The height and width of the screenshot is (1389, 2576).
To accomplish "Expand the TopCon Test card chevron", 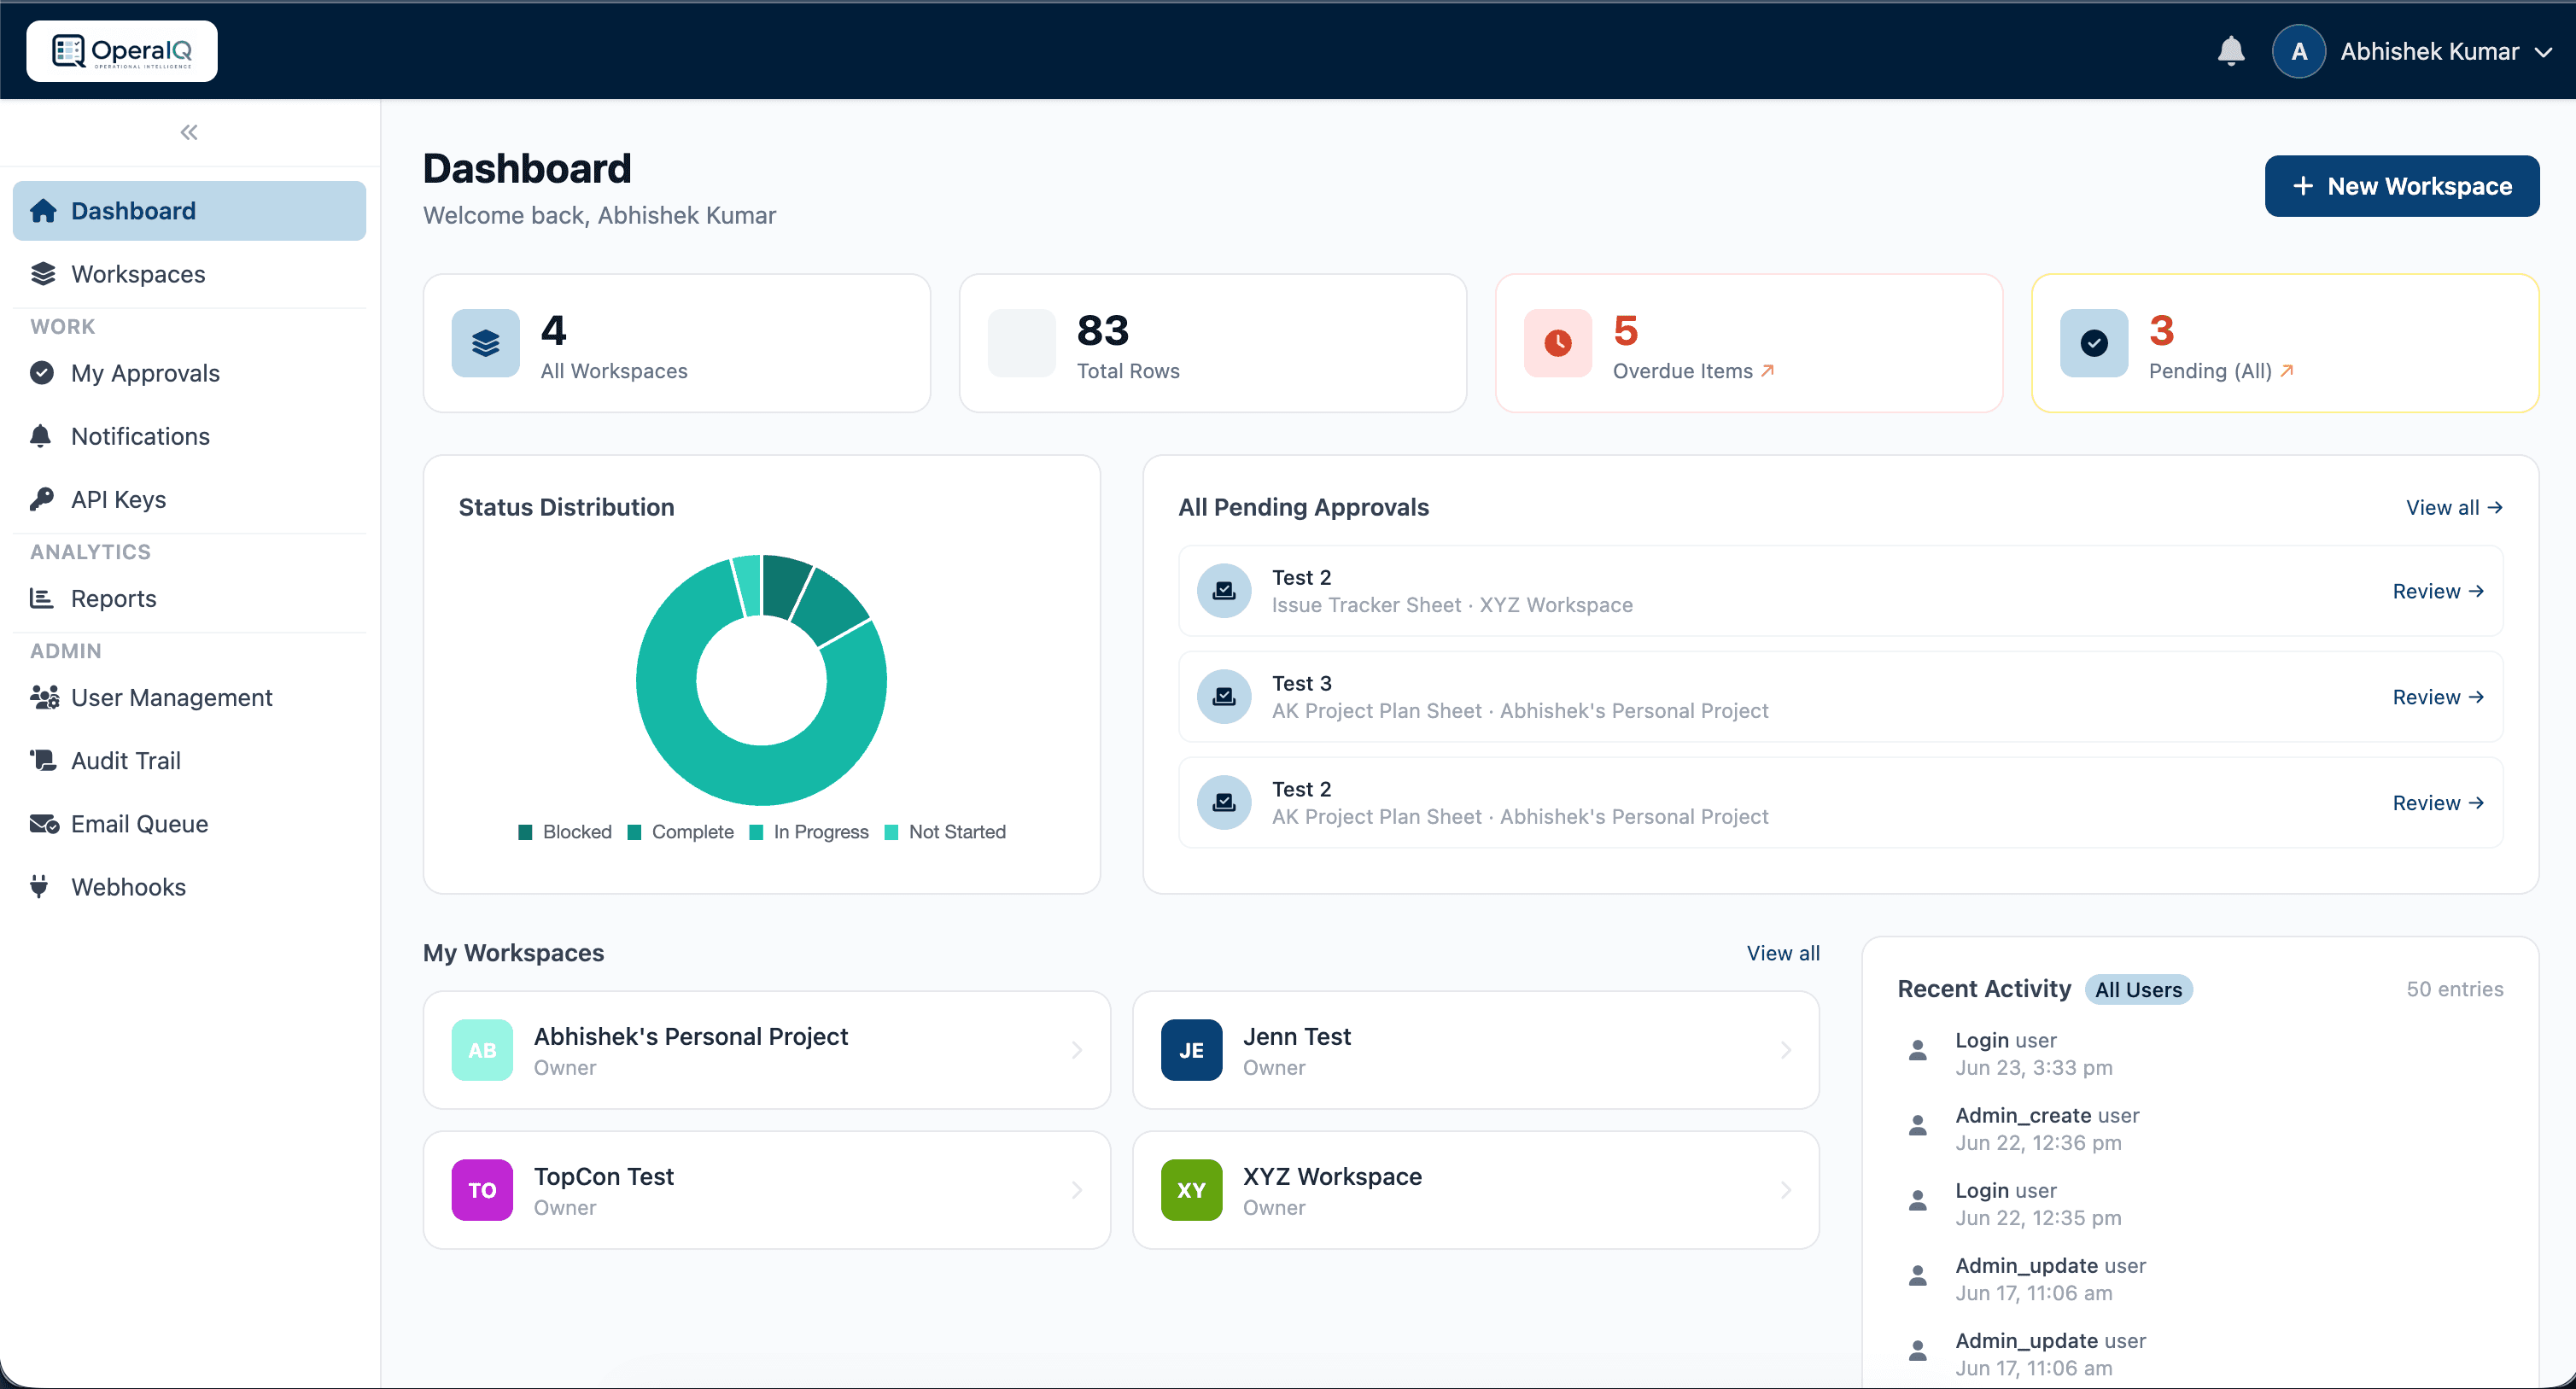I will coord(1077,1190).
